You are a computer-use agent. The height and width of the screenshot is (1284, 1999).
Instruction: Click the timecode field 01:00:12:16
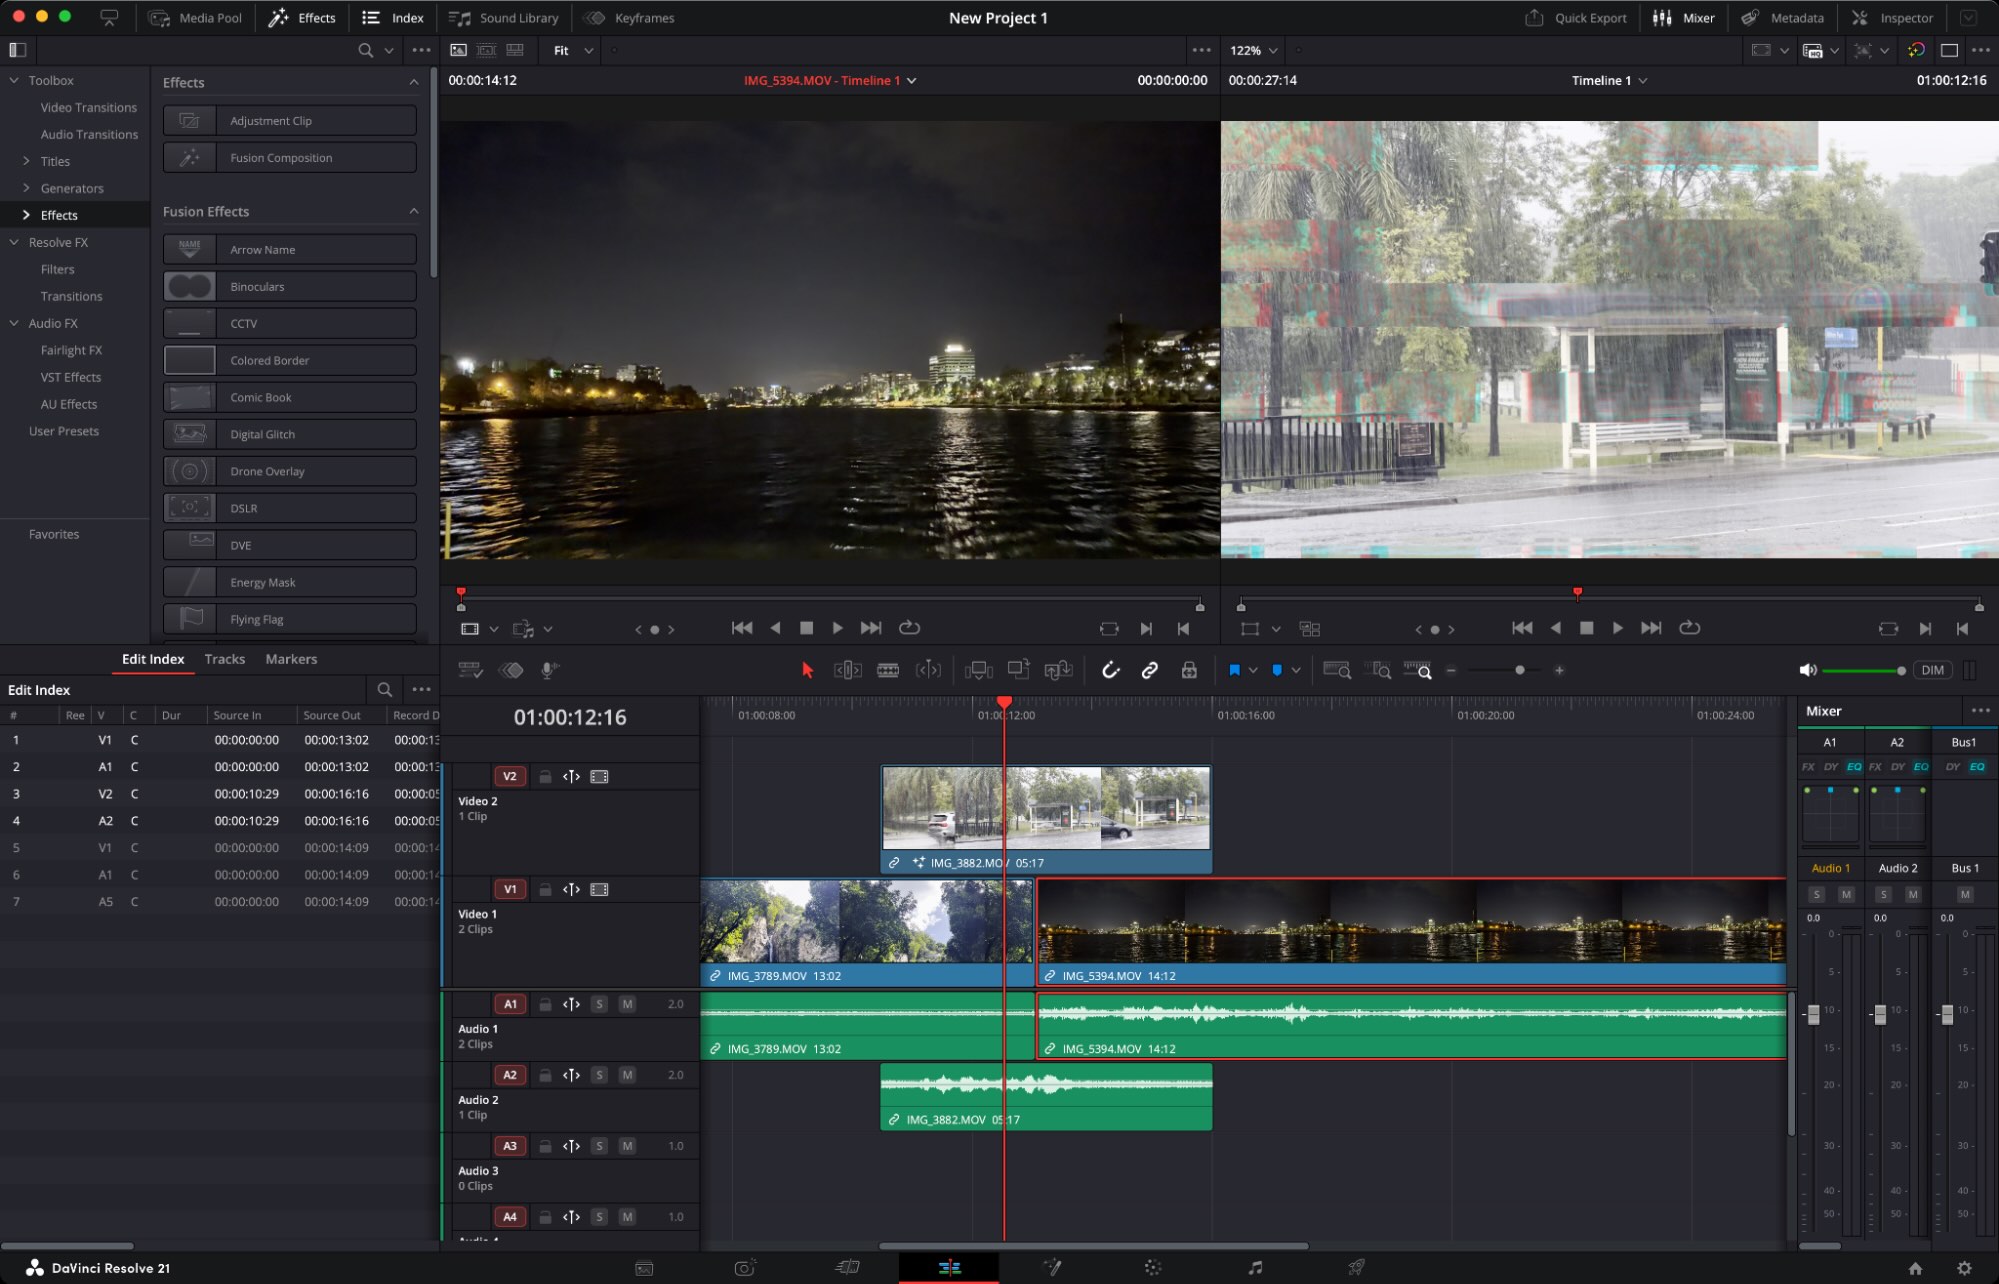pyautogui.click(x=570, y=717)
